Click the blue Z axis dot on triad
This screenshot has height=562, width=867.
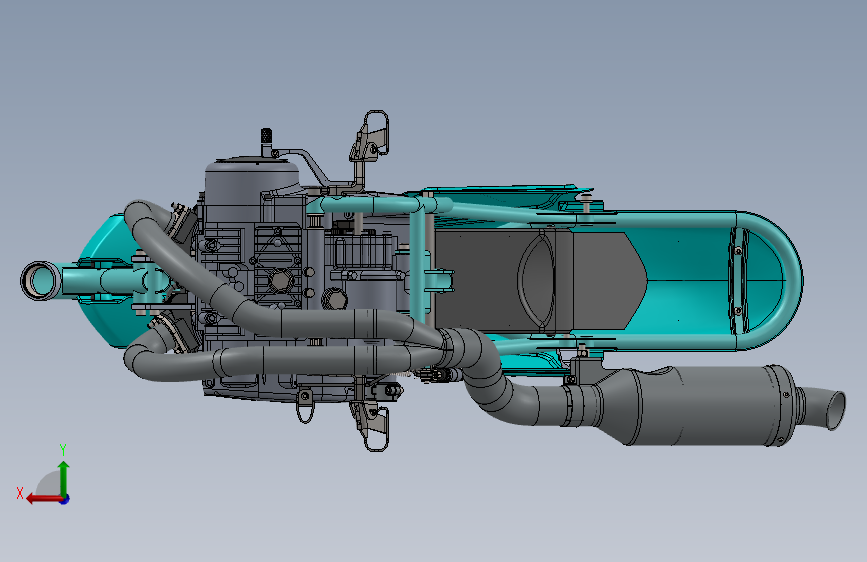click(x=65, y=499)
